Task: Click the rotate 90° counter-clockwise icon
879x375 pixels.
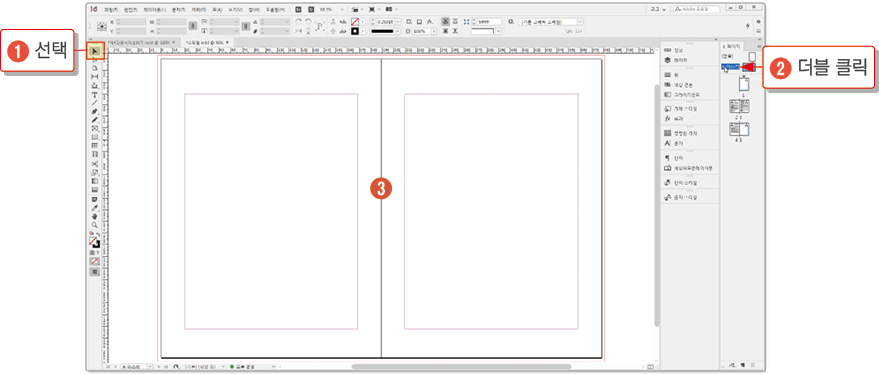Action: pyautogui.click(x=308, y=21)
